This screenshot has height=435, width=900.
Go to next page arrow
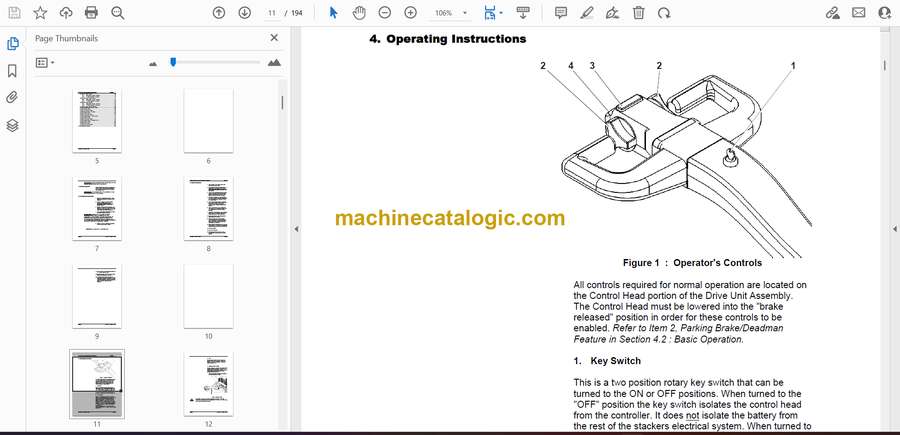pyautogui.click(x=245, y=13)
